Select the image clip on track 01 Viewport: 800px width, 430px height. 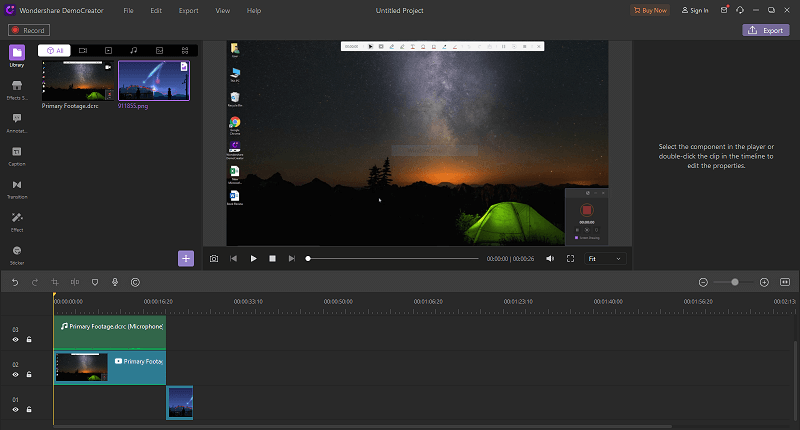tap(180, 403)
